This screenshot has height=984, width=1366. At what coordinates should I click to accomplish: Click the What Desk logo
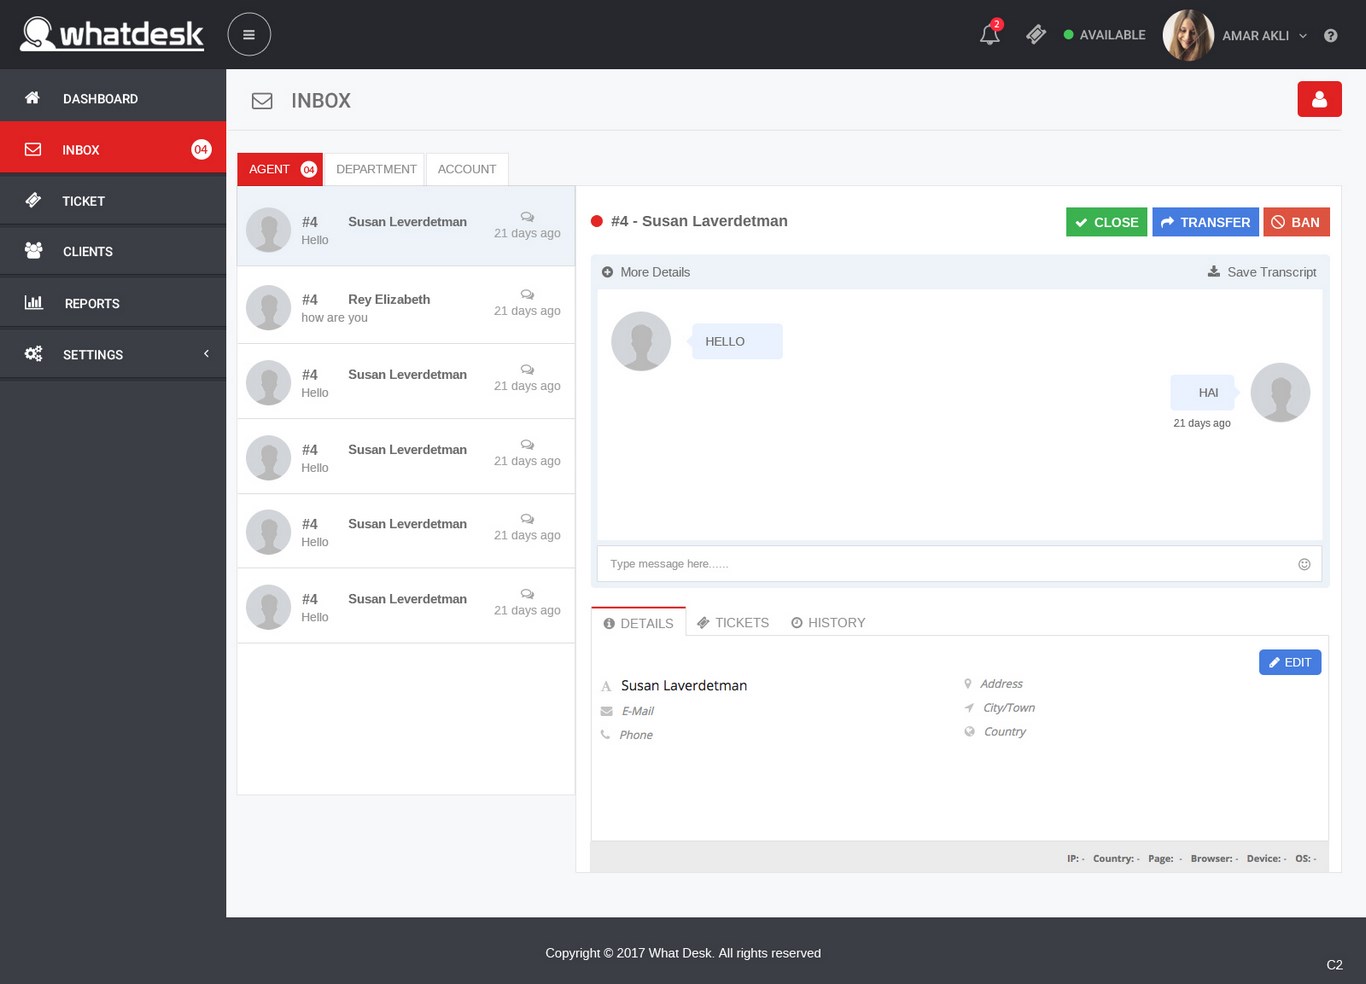click(112, 34)
